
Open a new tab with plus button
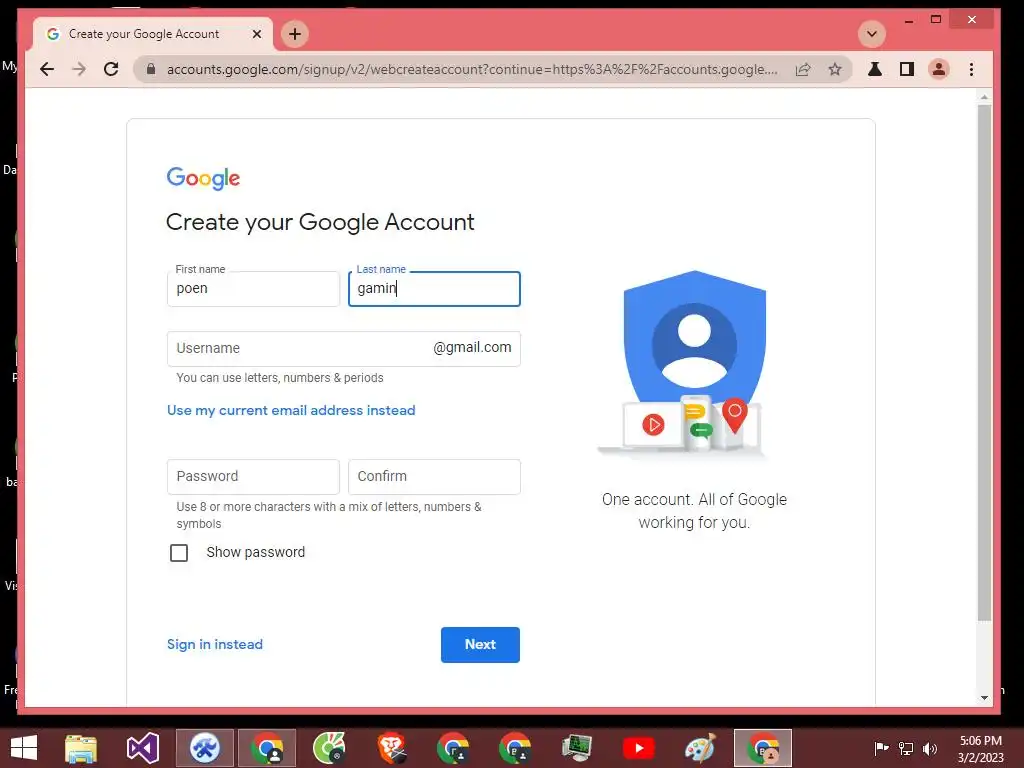[295, 34]
